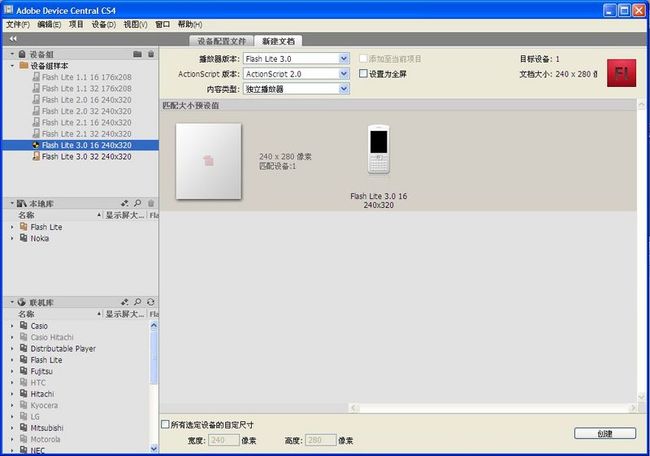The height and width of the screenshot is (456, 650).
Task: Click the Create button
Action: [605, 433]
